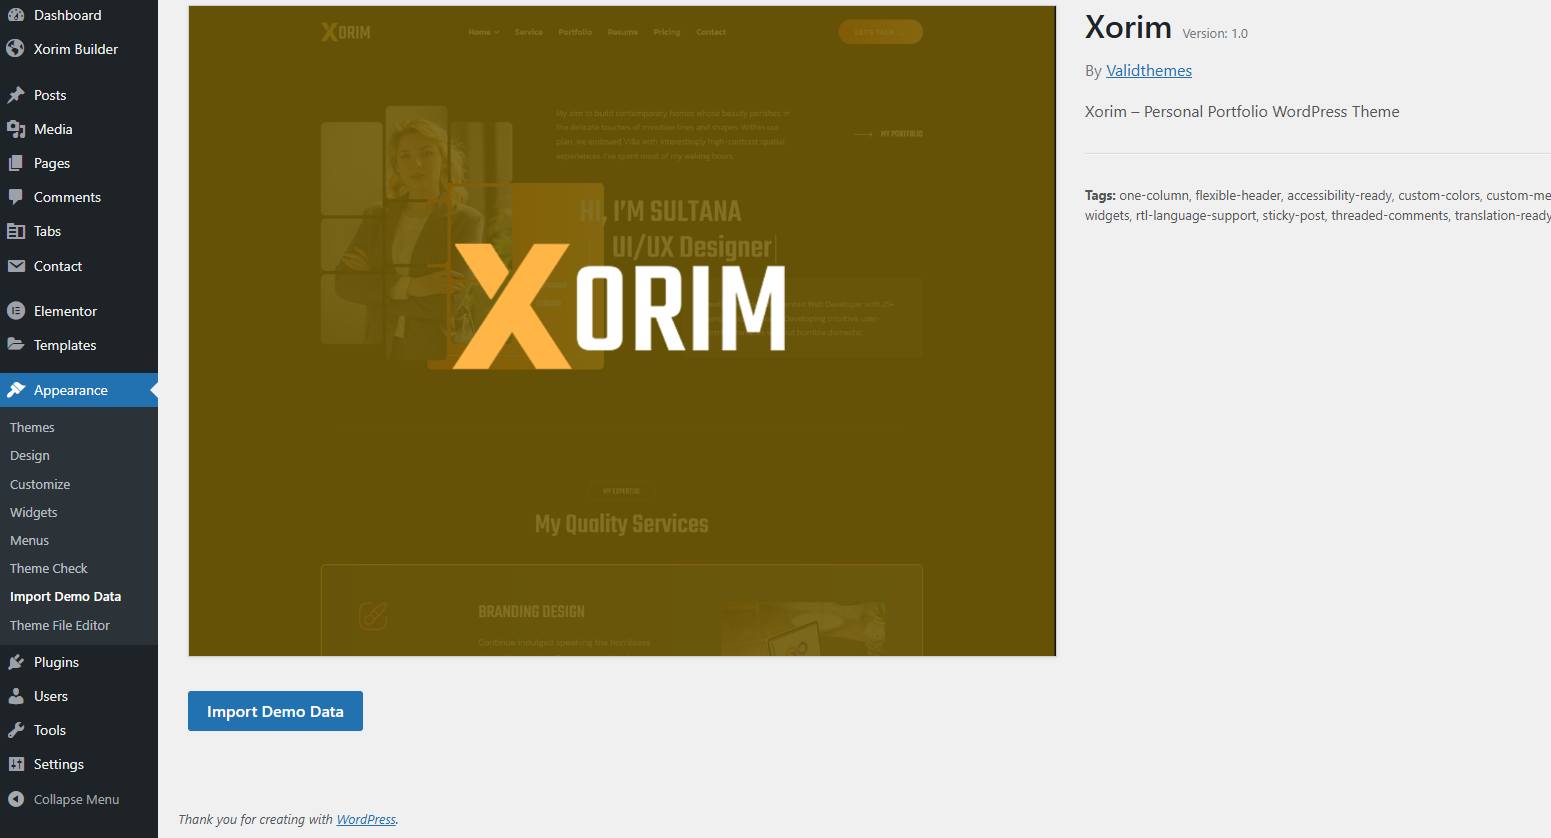Click the Comments speech bubble icon
Image resolution: width=1551 pixels, height=838 pixels.
(16, 197)
